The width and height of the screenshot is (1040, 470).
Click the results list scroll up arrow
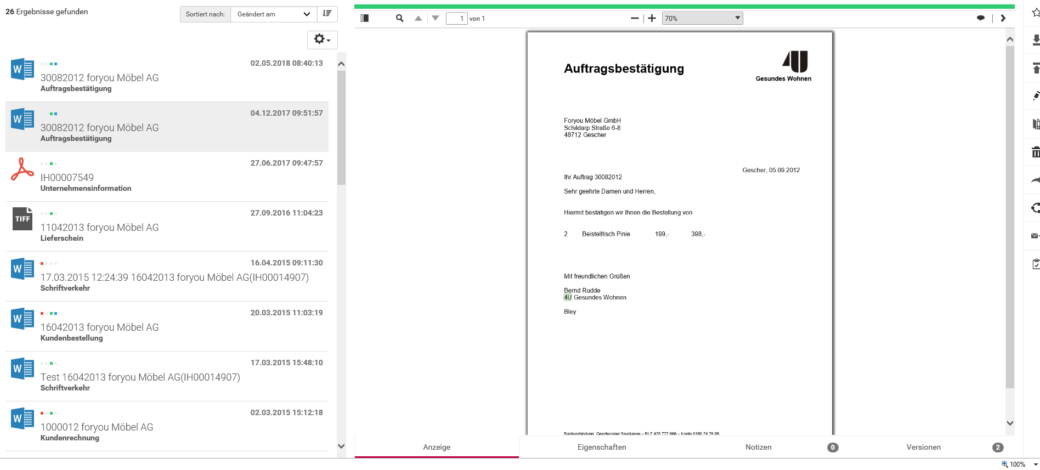click(342, 64)
